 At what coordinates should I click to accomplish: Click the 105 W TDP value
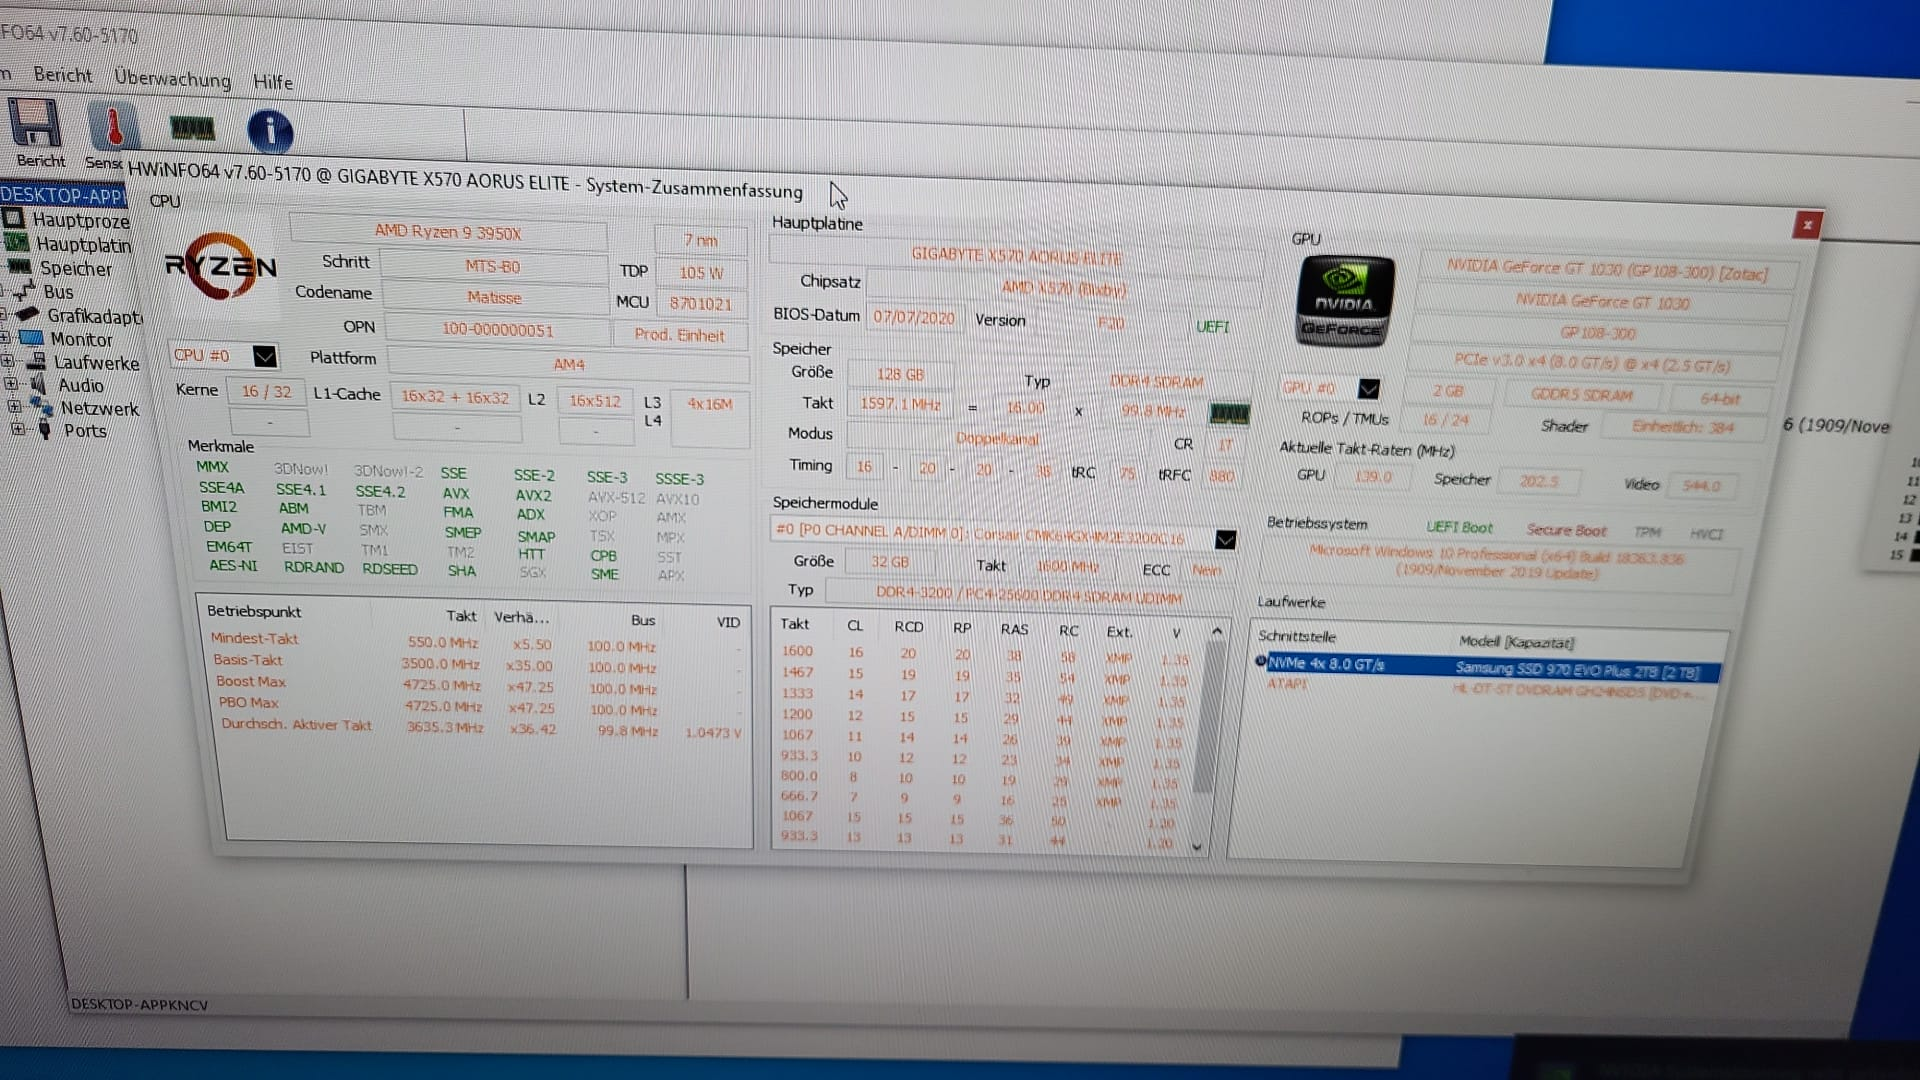coord(701,272)
